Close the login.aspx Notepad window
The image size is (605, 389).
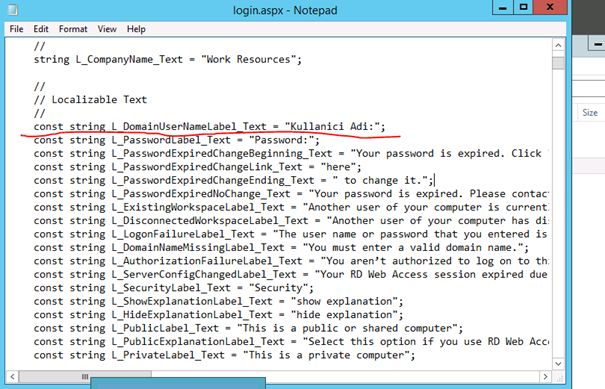point(550,7)
